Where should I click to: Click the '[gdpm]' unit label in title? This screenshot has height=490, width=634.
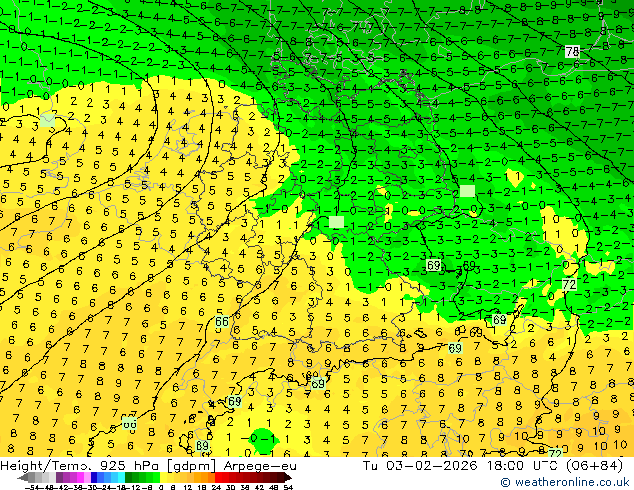(192, 466)
